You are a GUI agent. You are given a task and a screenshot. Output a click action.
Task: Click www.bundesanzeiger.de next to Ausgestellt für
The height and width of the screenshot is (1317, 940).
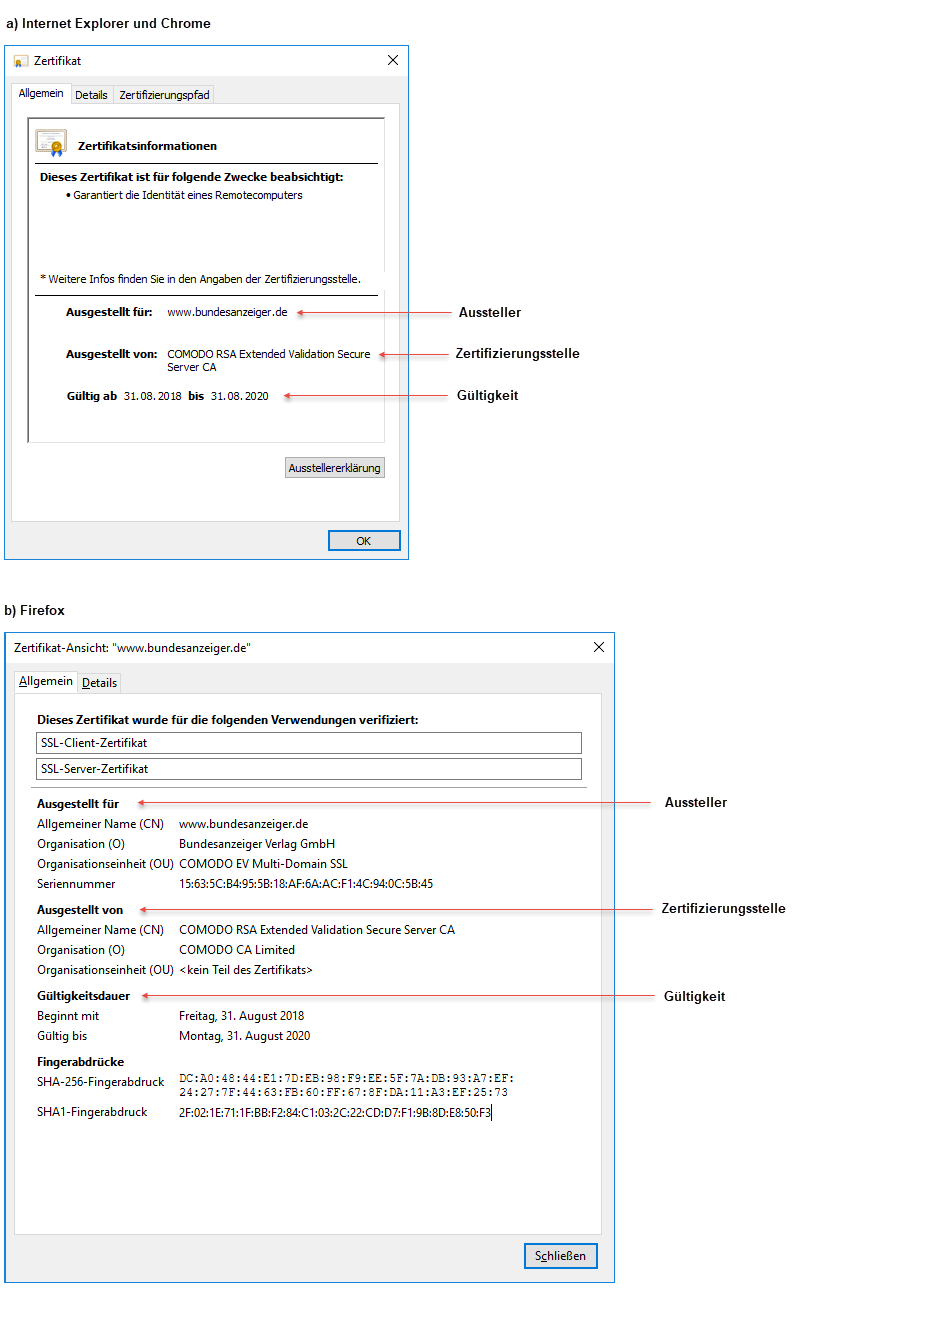(x=227, y=312)
